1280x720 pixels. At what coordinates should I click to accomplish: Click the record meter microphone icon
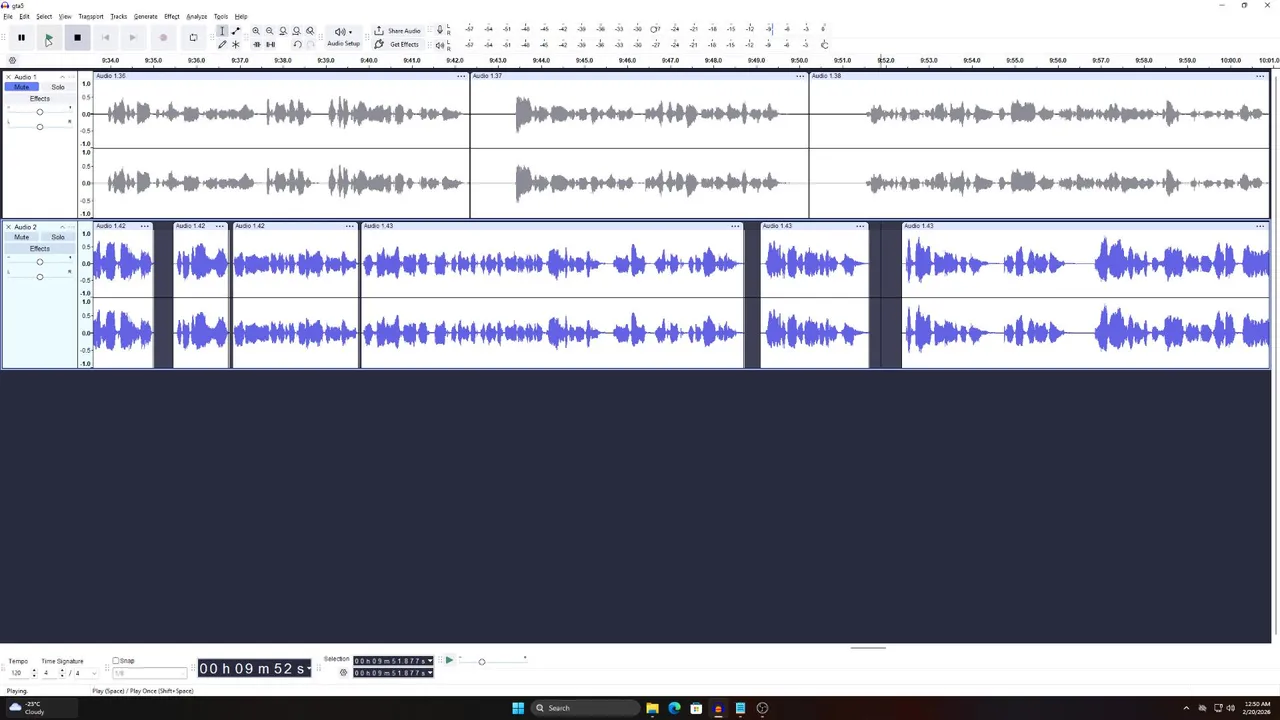[440, 29]
